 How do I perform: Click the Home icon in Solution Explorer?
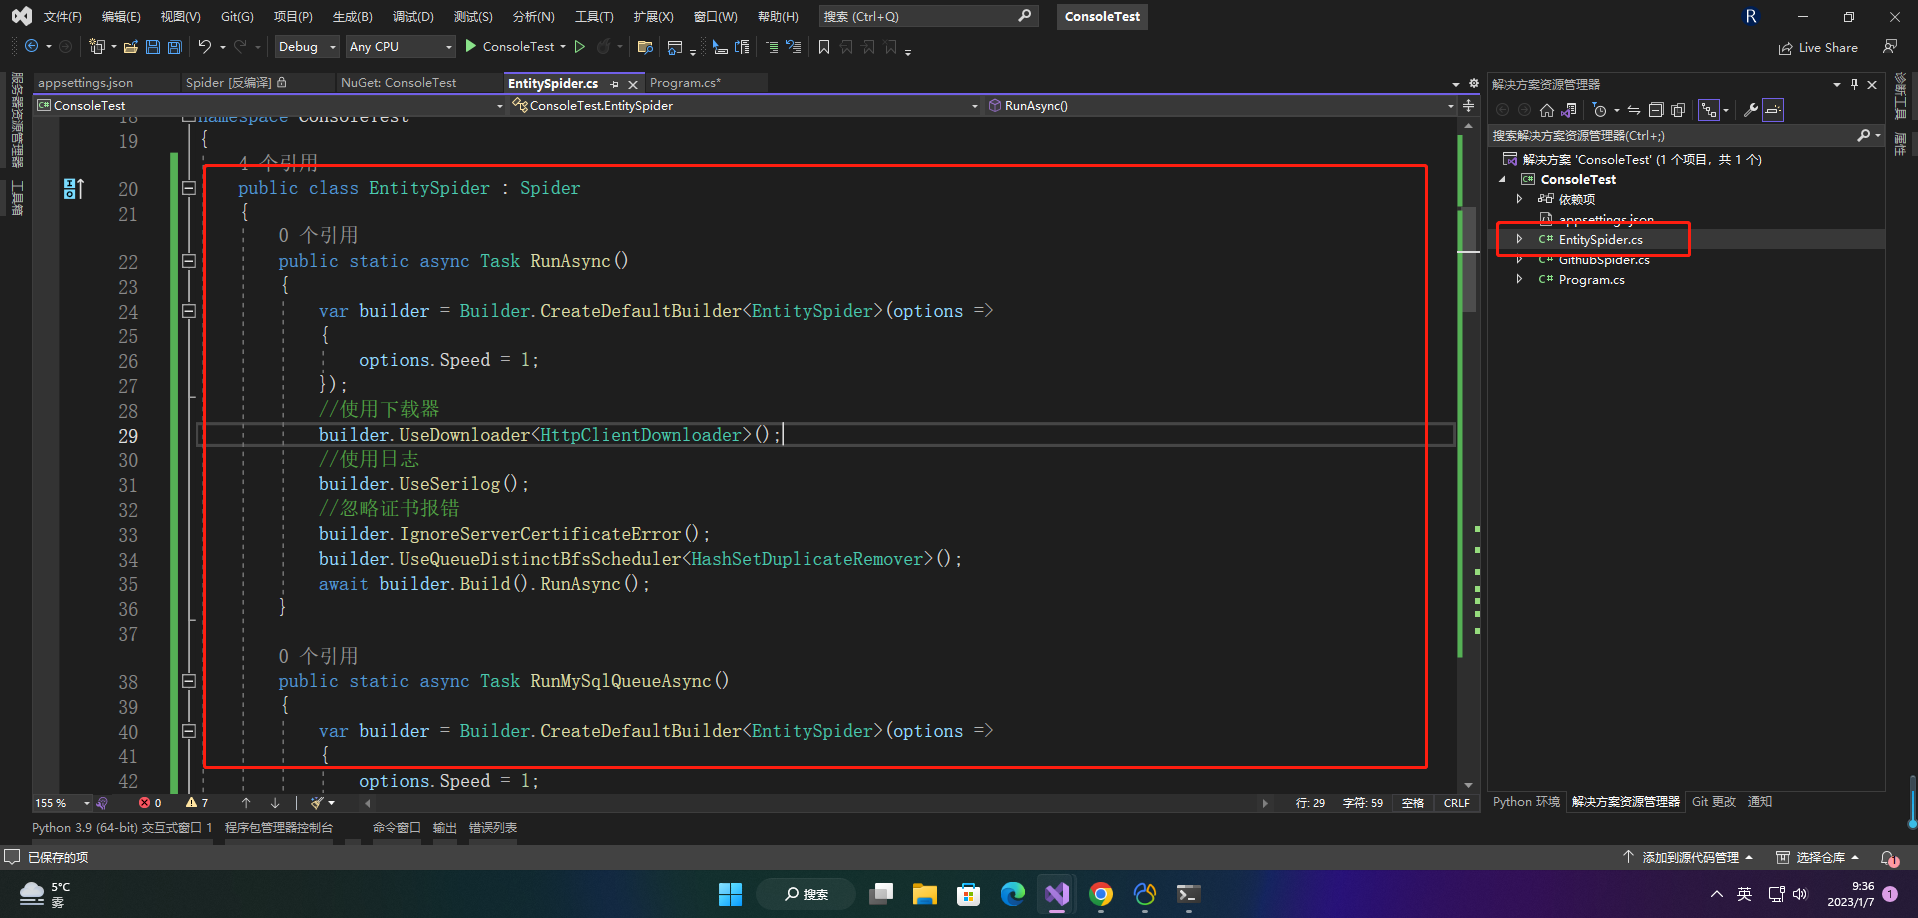click(1547, 110)
